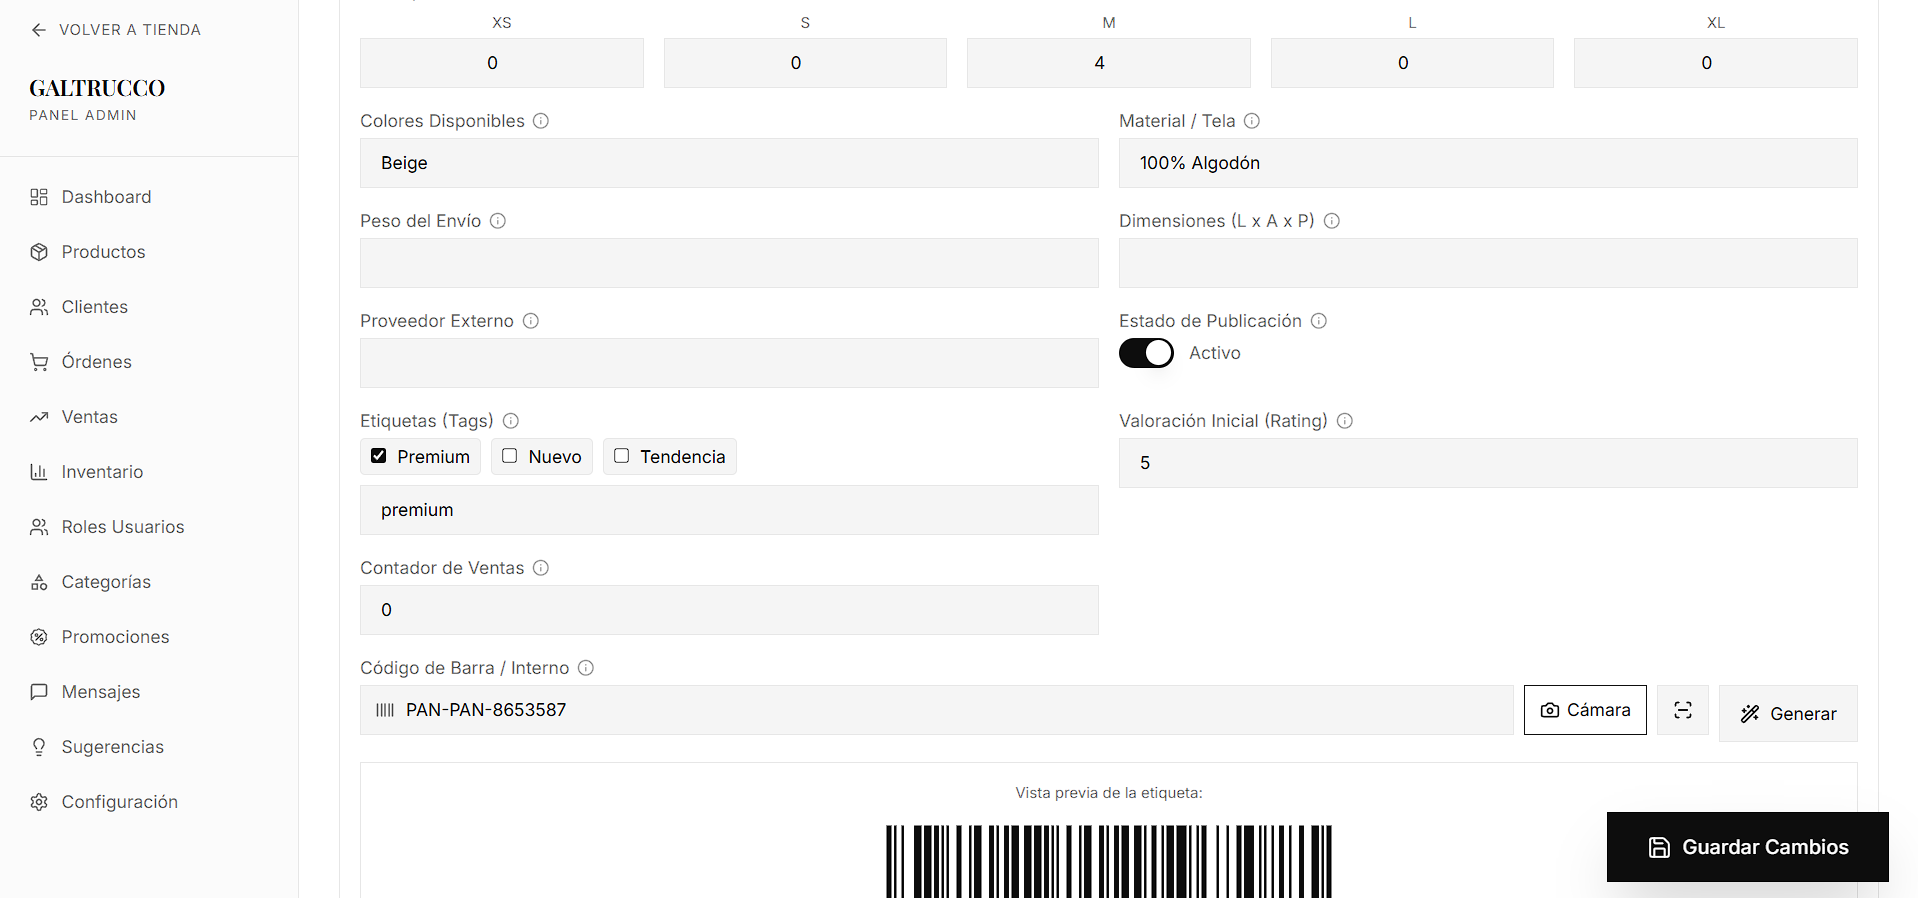Navigate to Promociones in the sidebar
Image resolution: width=1918 pixels, height=898 pixels.
tap(115, 637)
